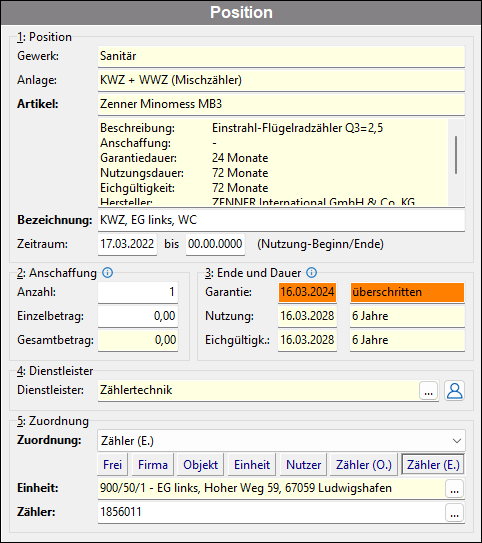Image resolution: width=482 pixels, height=543 pixels.
Task: Switch assignment to Nutzer
Action: point(303,464)
